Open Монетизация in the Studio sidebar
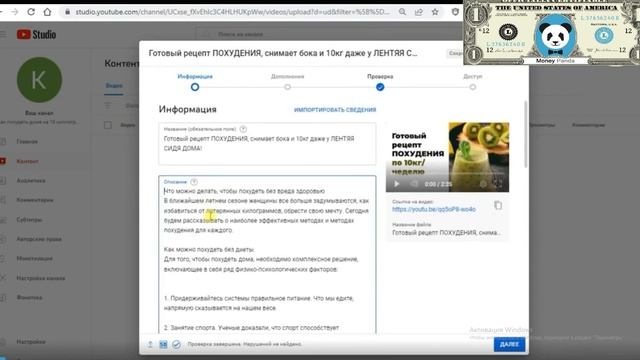Viewport: 640px width, 360px height. 34,258
